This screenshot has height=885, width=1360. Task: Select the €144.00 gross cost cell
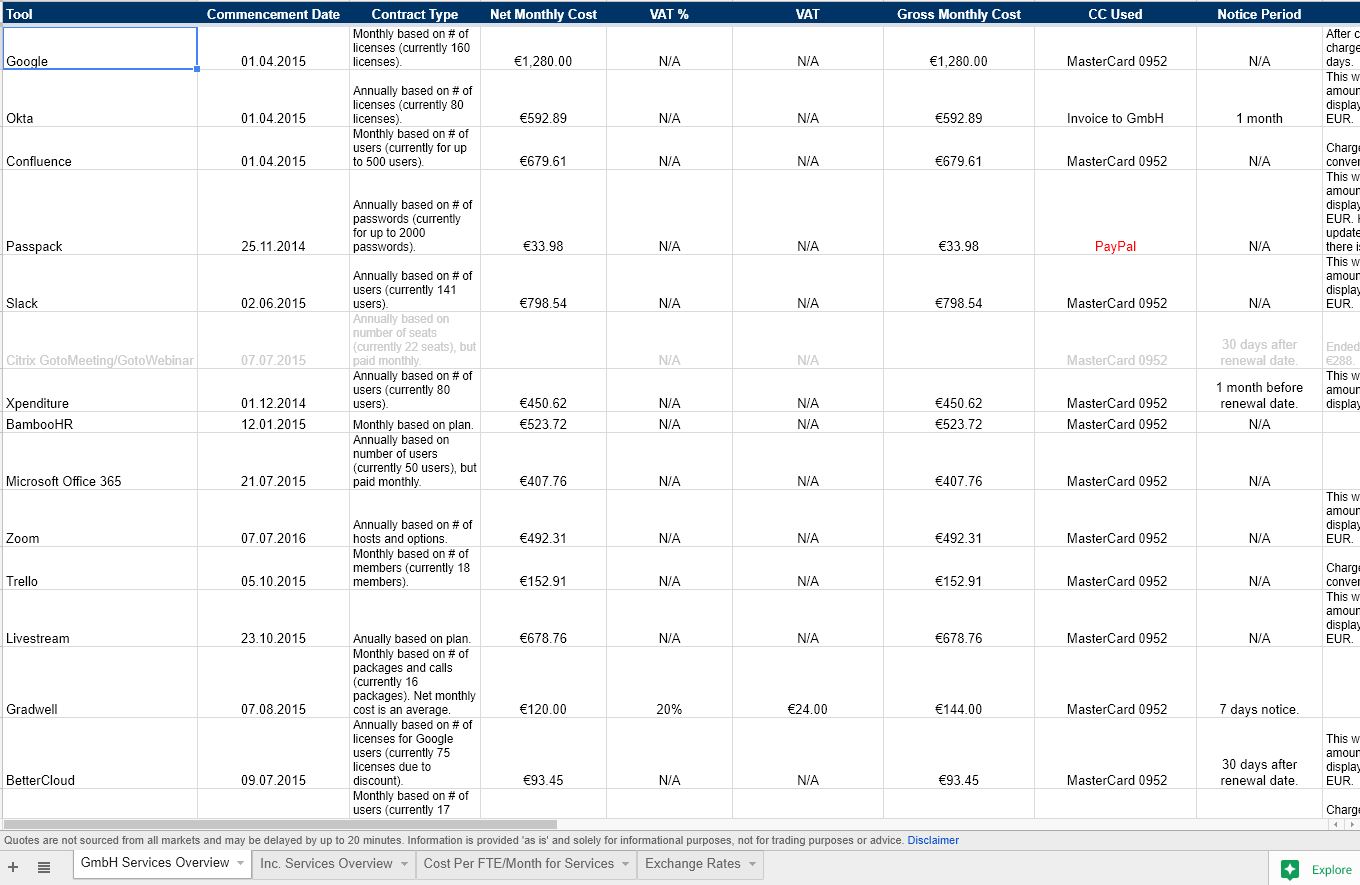(959, 682)
